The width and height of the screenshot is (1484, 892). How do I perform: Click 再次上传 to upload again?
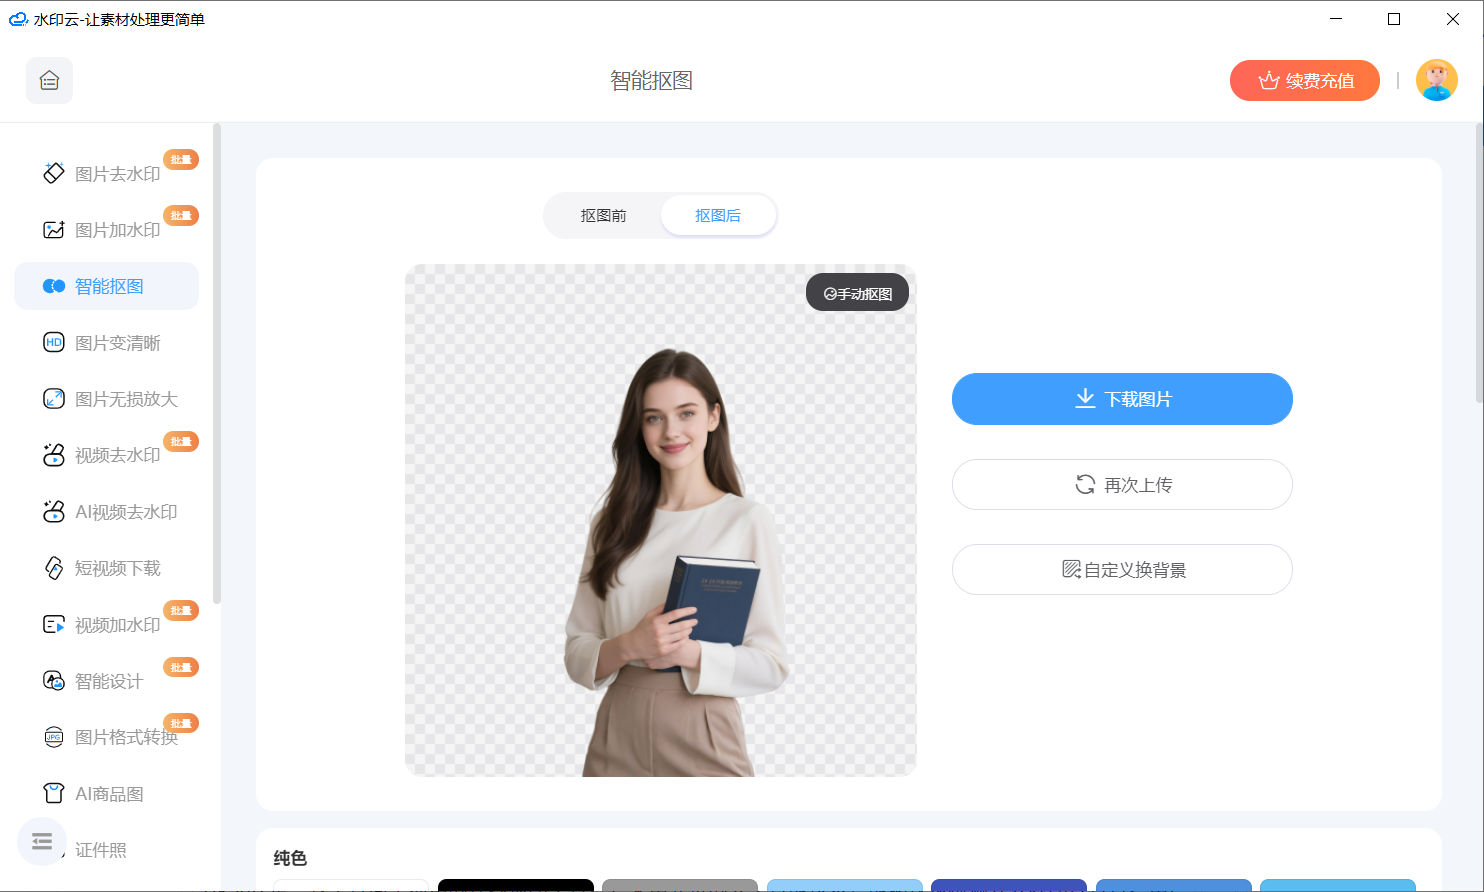1122,485
